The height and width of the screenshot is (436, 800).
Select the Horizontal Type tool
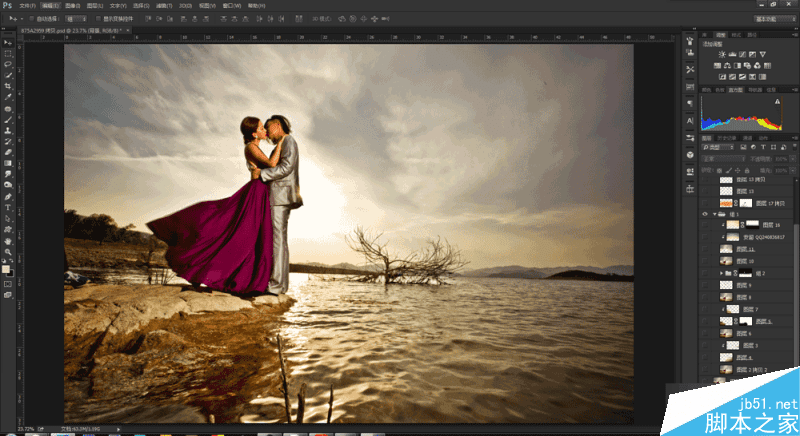pos(8,208)
